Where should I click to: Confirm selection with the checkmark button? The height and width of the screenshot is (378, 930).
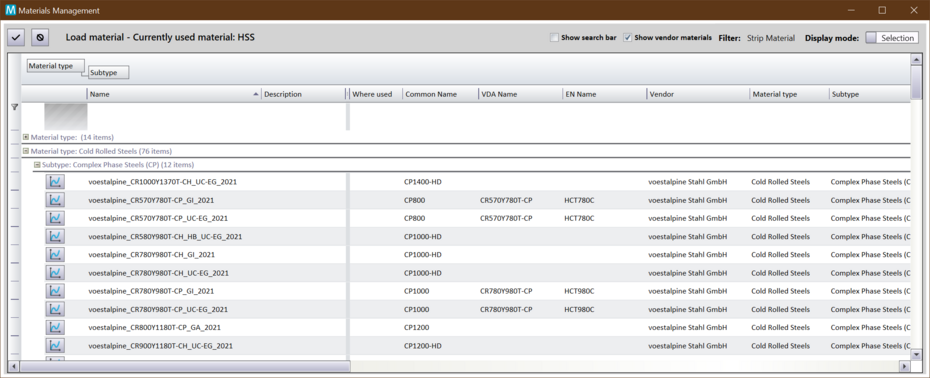16,37
